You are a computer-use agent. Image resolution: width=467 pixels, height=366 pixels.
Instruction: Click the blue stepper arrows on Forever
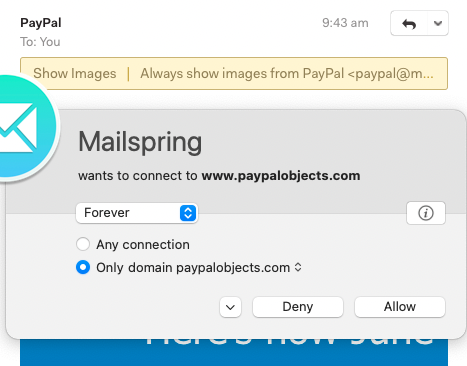[188, 213]
